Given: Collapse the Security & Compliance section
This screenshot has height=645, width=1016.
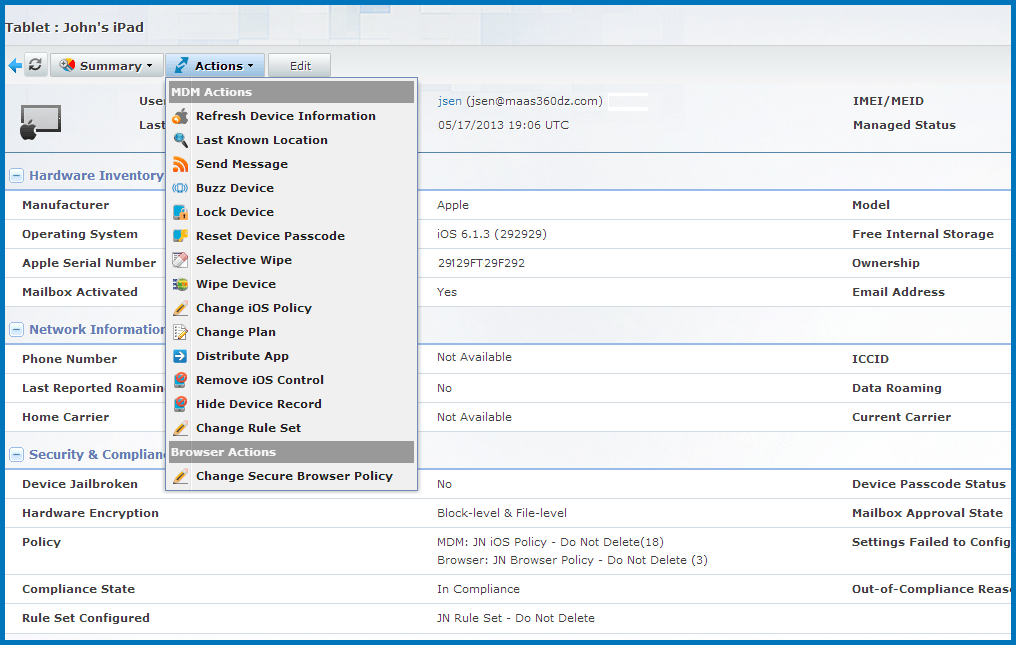Looking at the screenshot, I should coord(17,455).
